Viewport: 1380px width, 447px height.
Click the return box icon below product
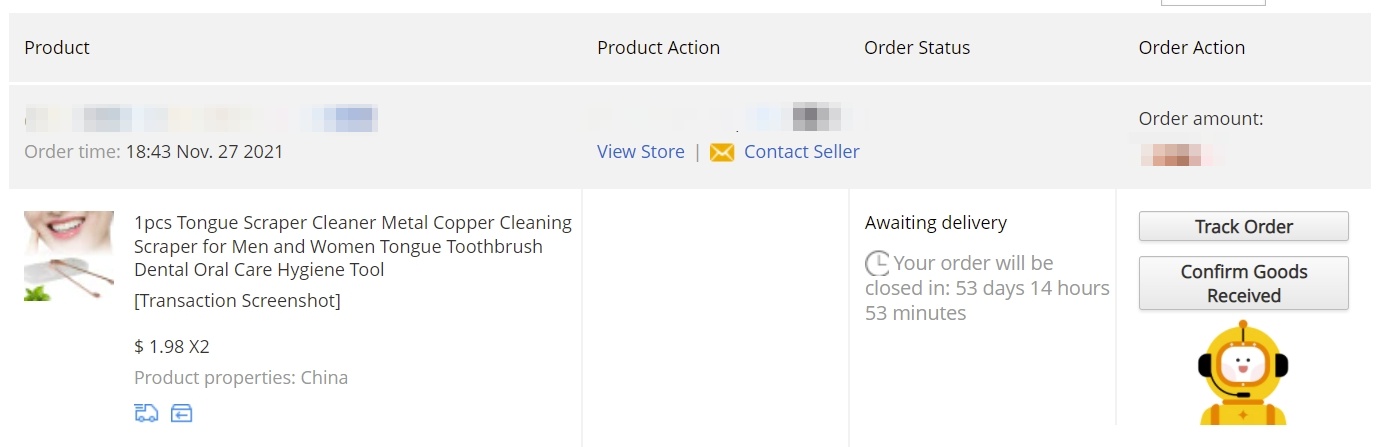pyautogui.click(x=181, y=413)
